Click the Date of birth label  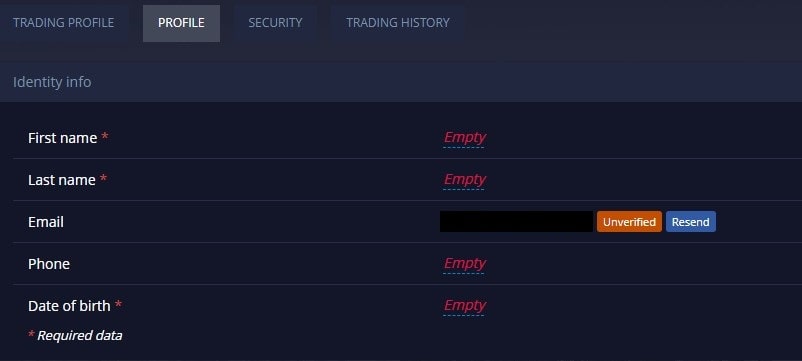tap(69, 306)
